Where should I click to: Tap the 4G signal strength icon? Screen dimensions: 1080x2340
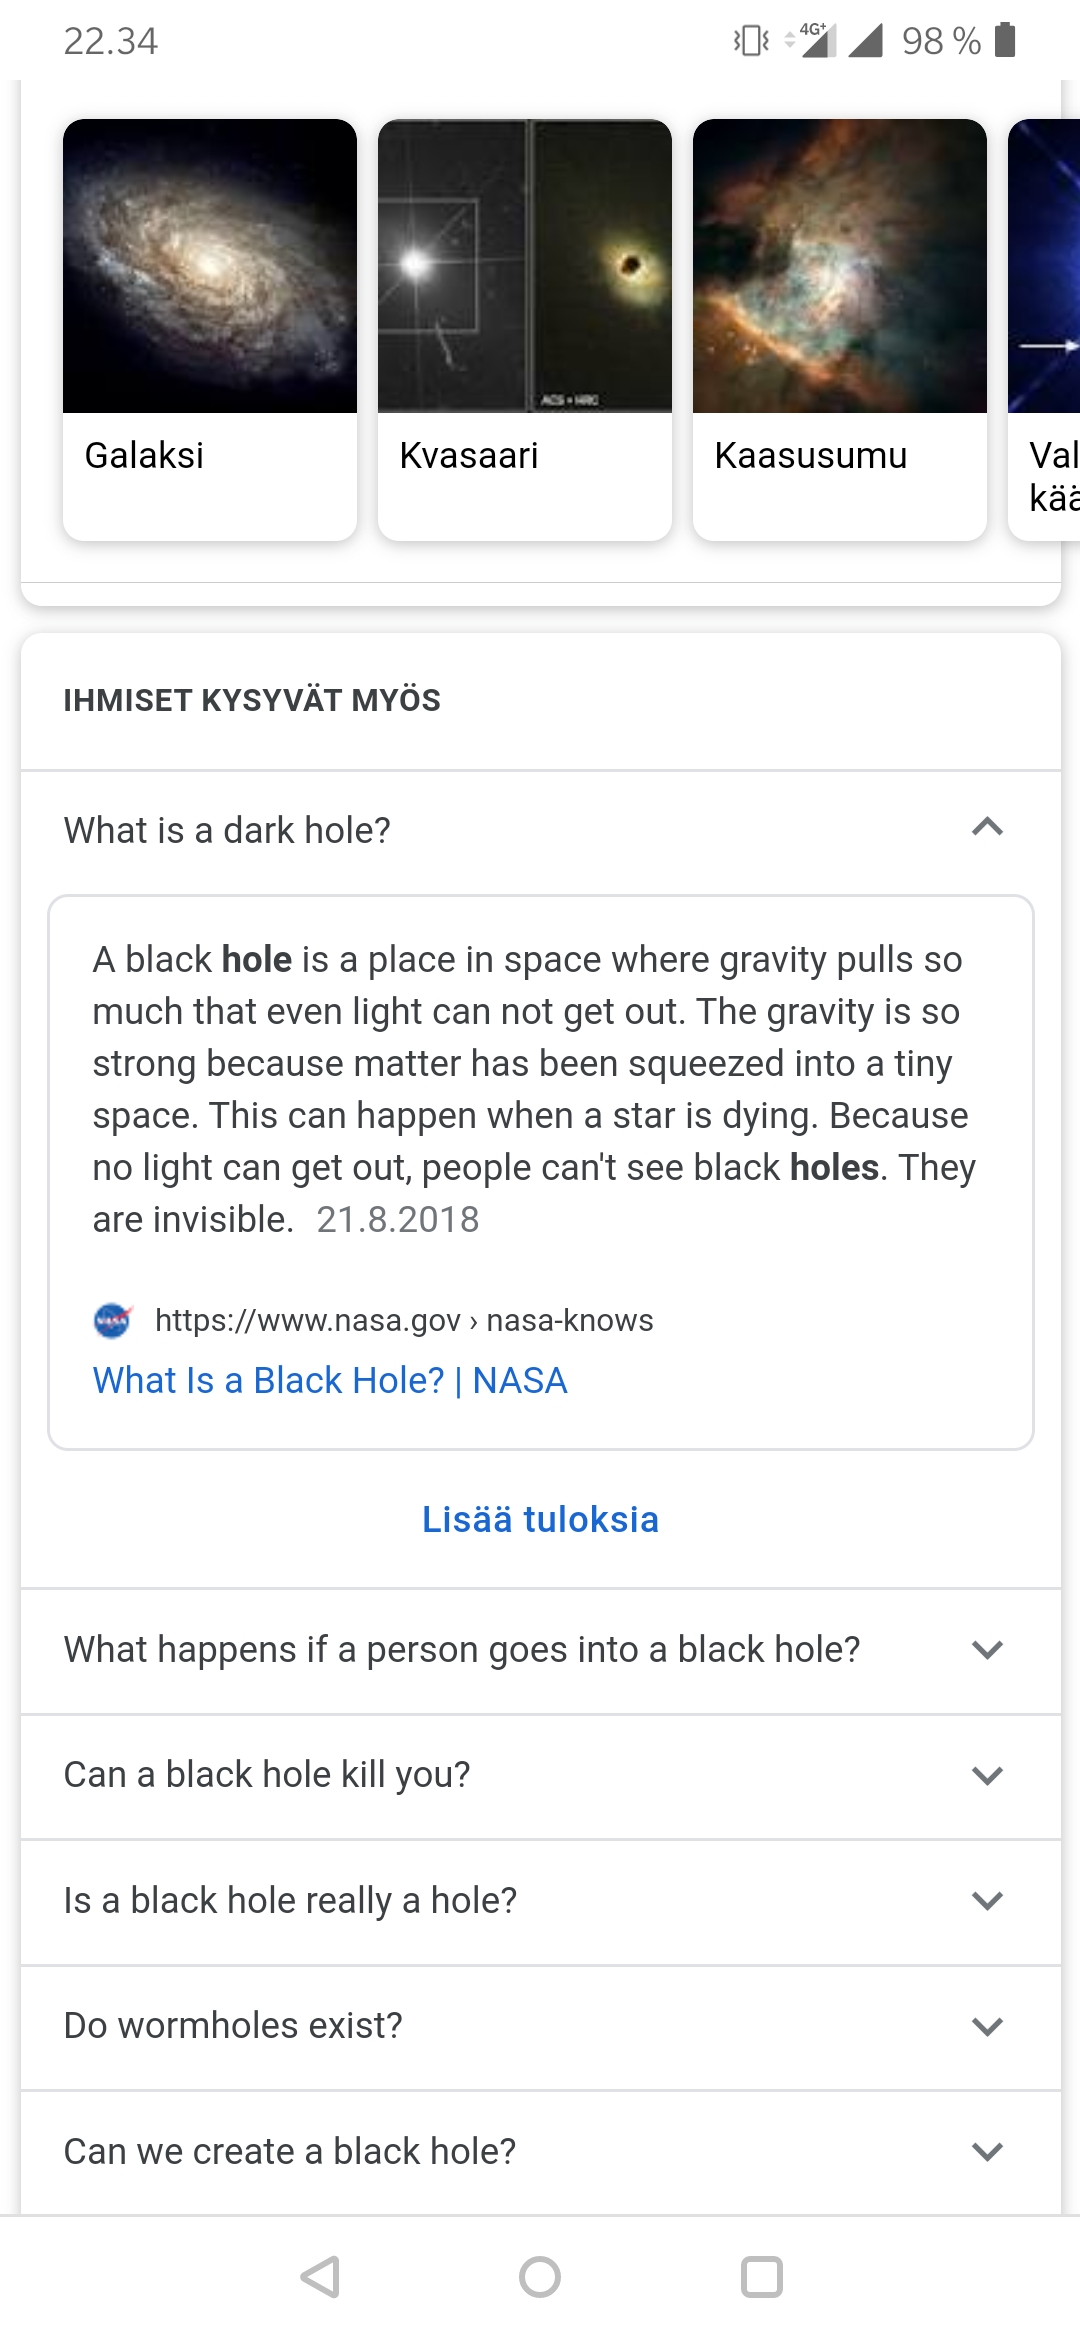(x=812, y=40)
